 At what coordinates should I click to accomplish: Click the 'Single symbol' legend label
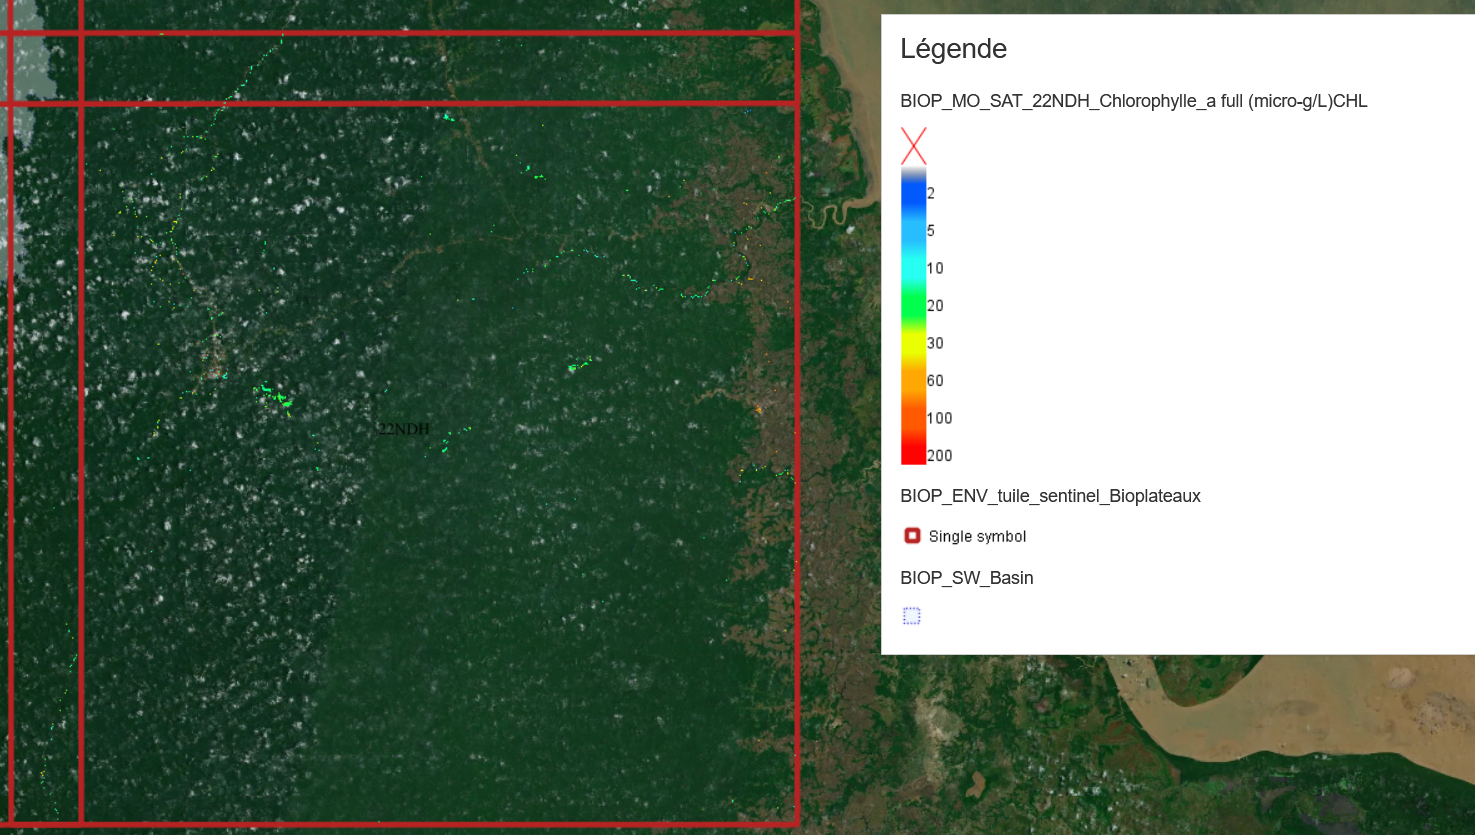977,537
